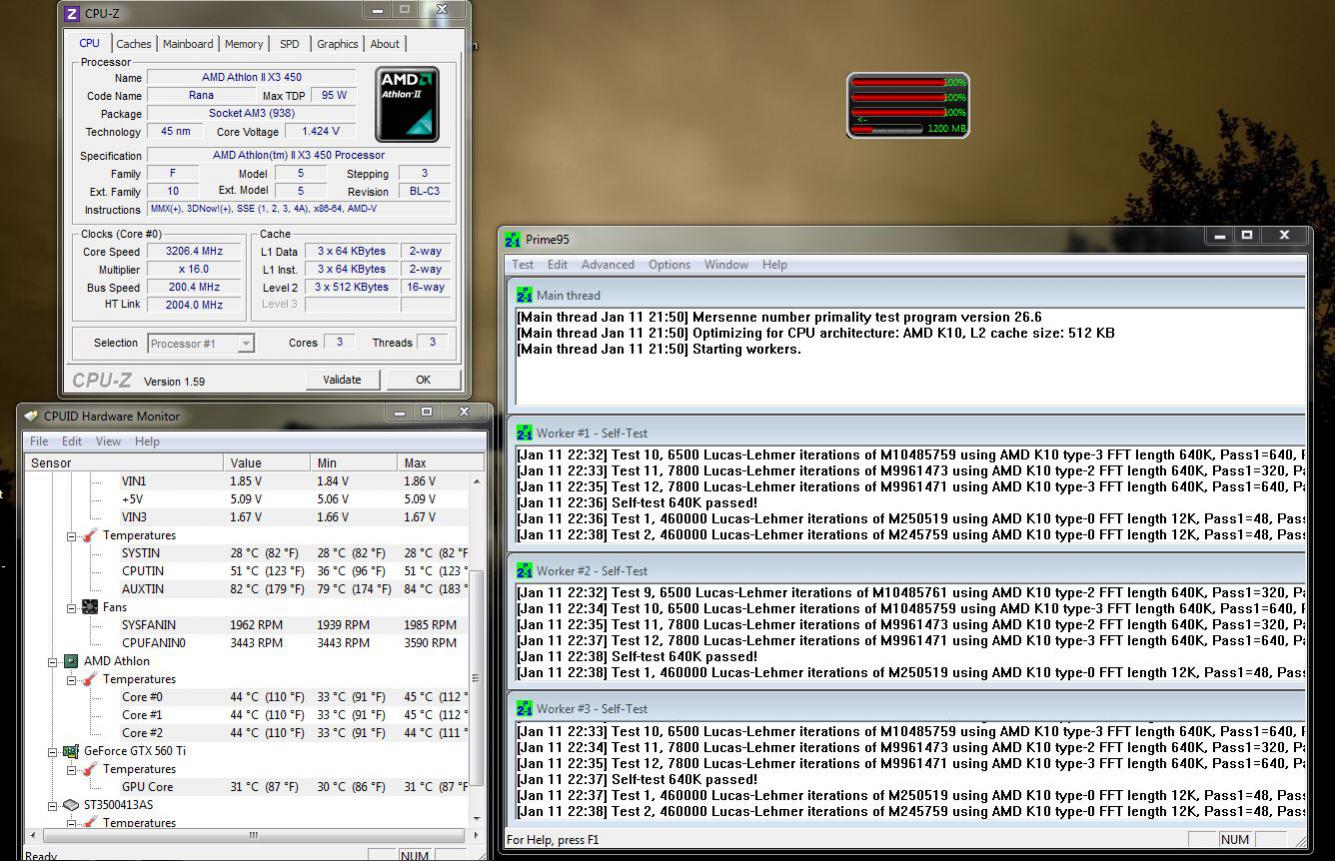Open the File menu in Hardware Monitor
Image resolution: width=1335 pixels, height=861 pixels.
39,441
